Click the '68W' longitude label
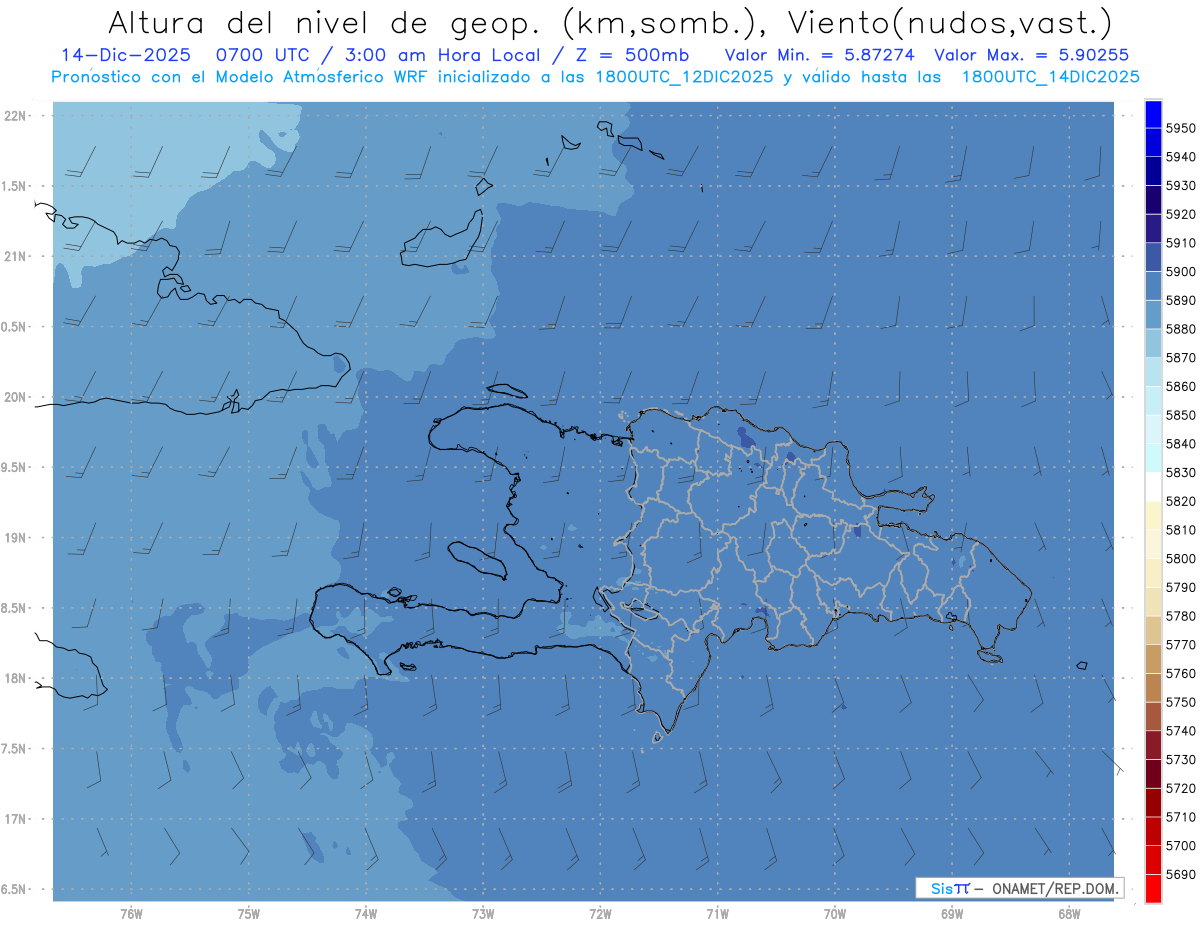 pyautogui.click(x=1069, y=914)
